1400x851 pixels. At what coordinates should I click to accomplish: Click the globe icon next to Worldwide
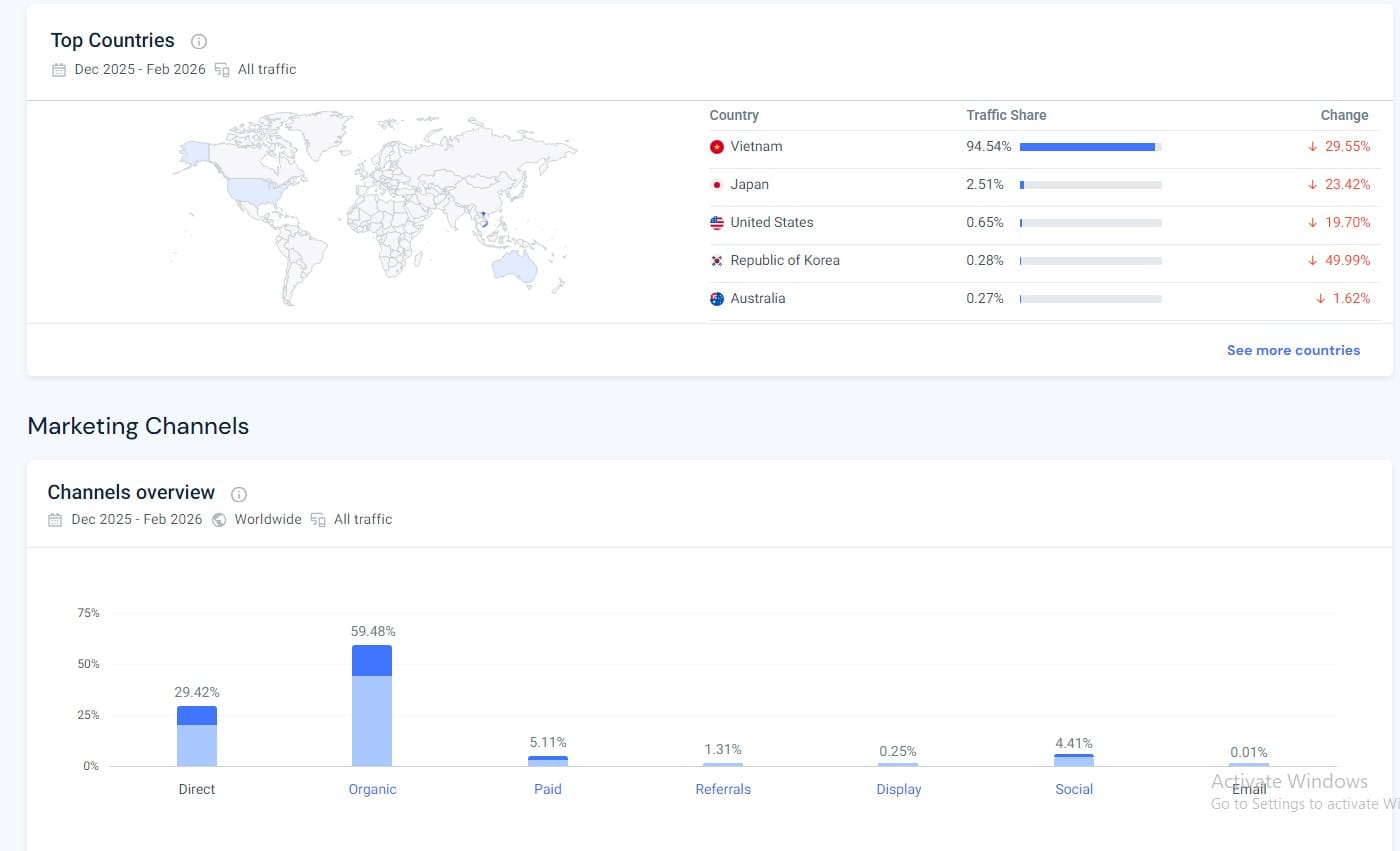click(219, 520)
